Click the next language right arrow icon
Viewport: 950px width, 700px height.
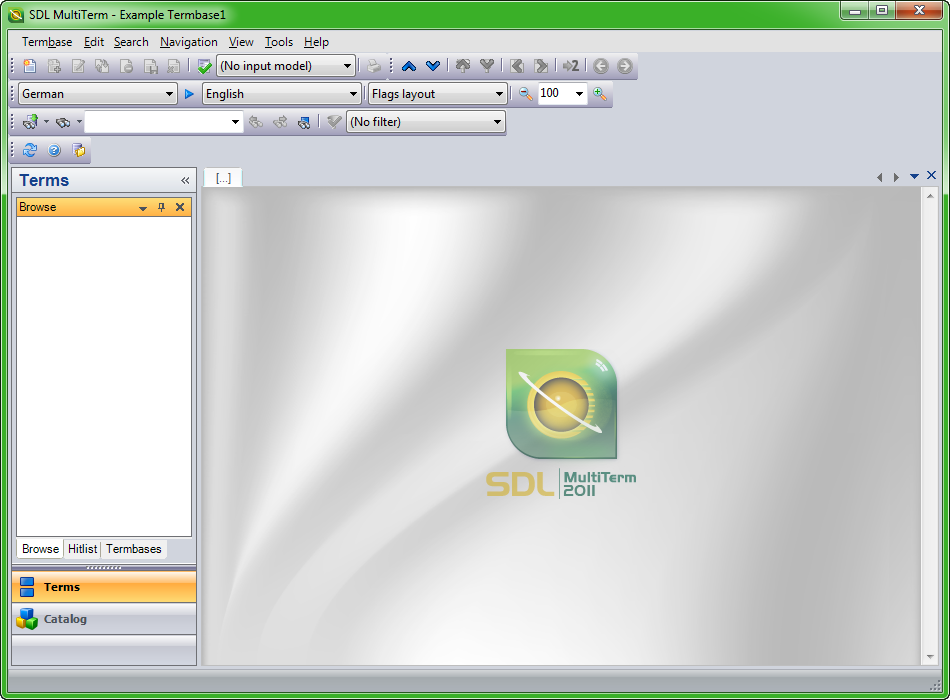540,65
